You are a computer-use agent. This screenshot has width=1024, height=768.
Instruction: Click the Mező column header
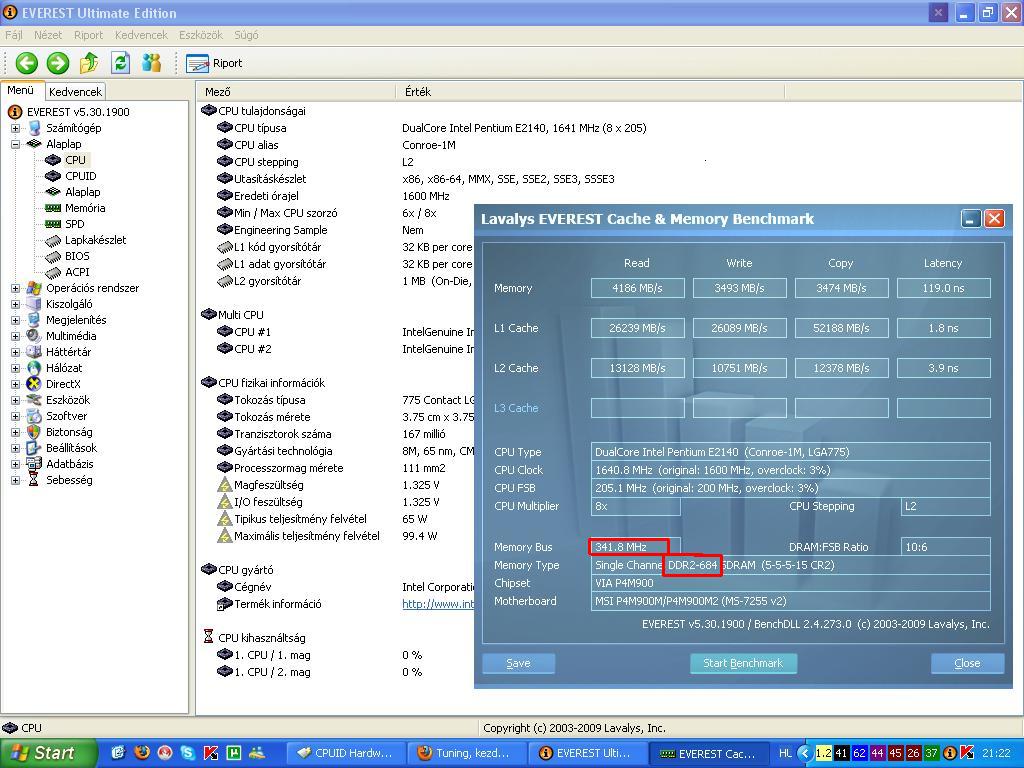297,92
